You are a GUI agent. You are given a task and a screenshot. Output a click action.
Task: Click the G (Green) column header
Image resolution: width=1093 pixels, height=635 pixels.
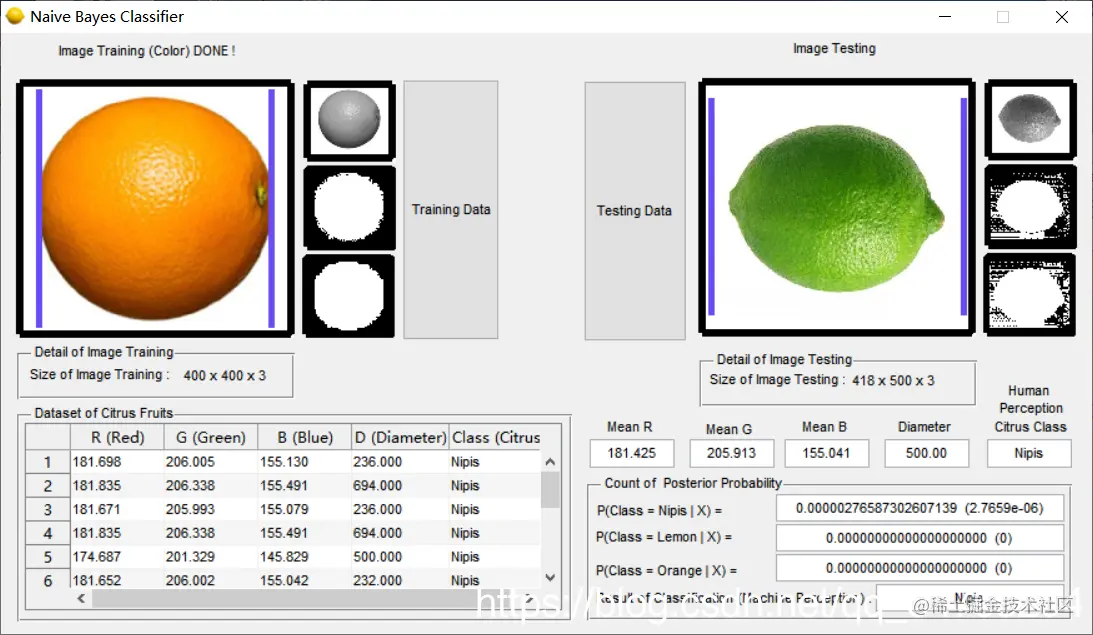[211, 438]
